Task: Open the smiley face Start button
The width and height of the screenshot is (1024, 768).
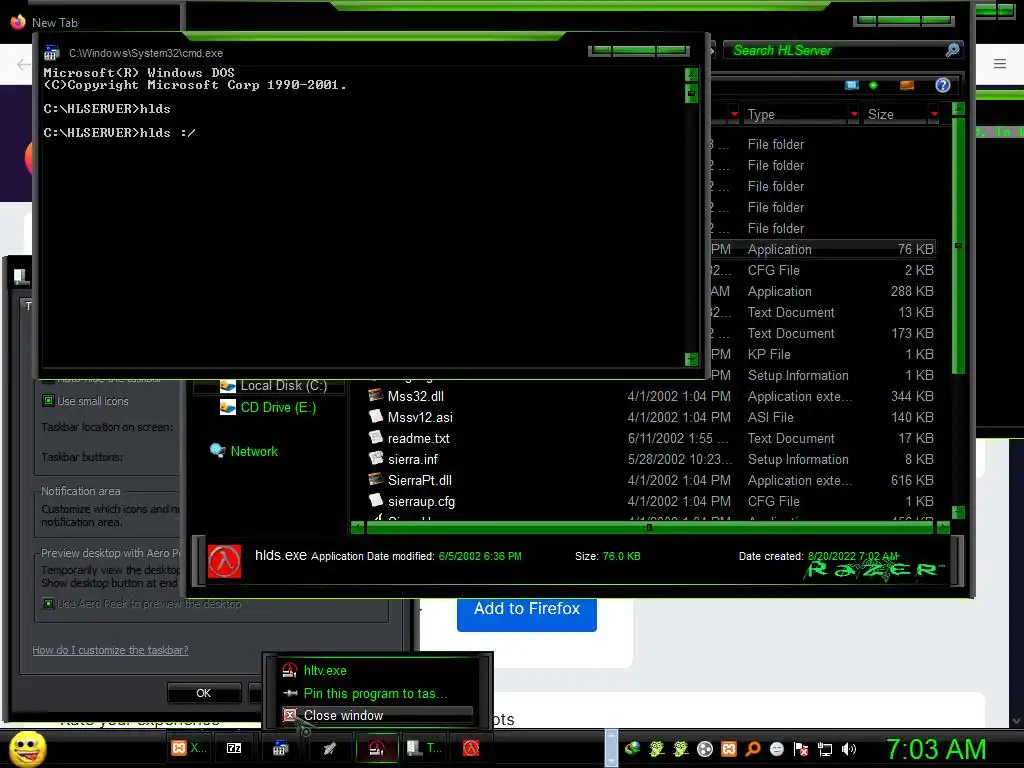Action: [27, 748]
